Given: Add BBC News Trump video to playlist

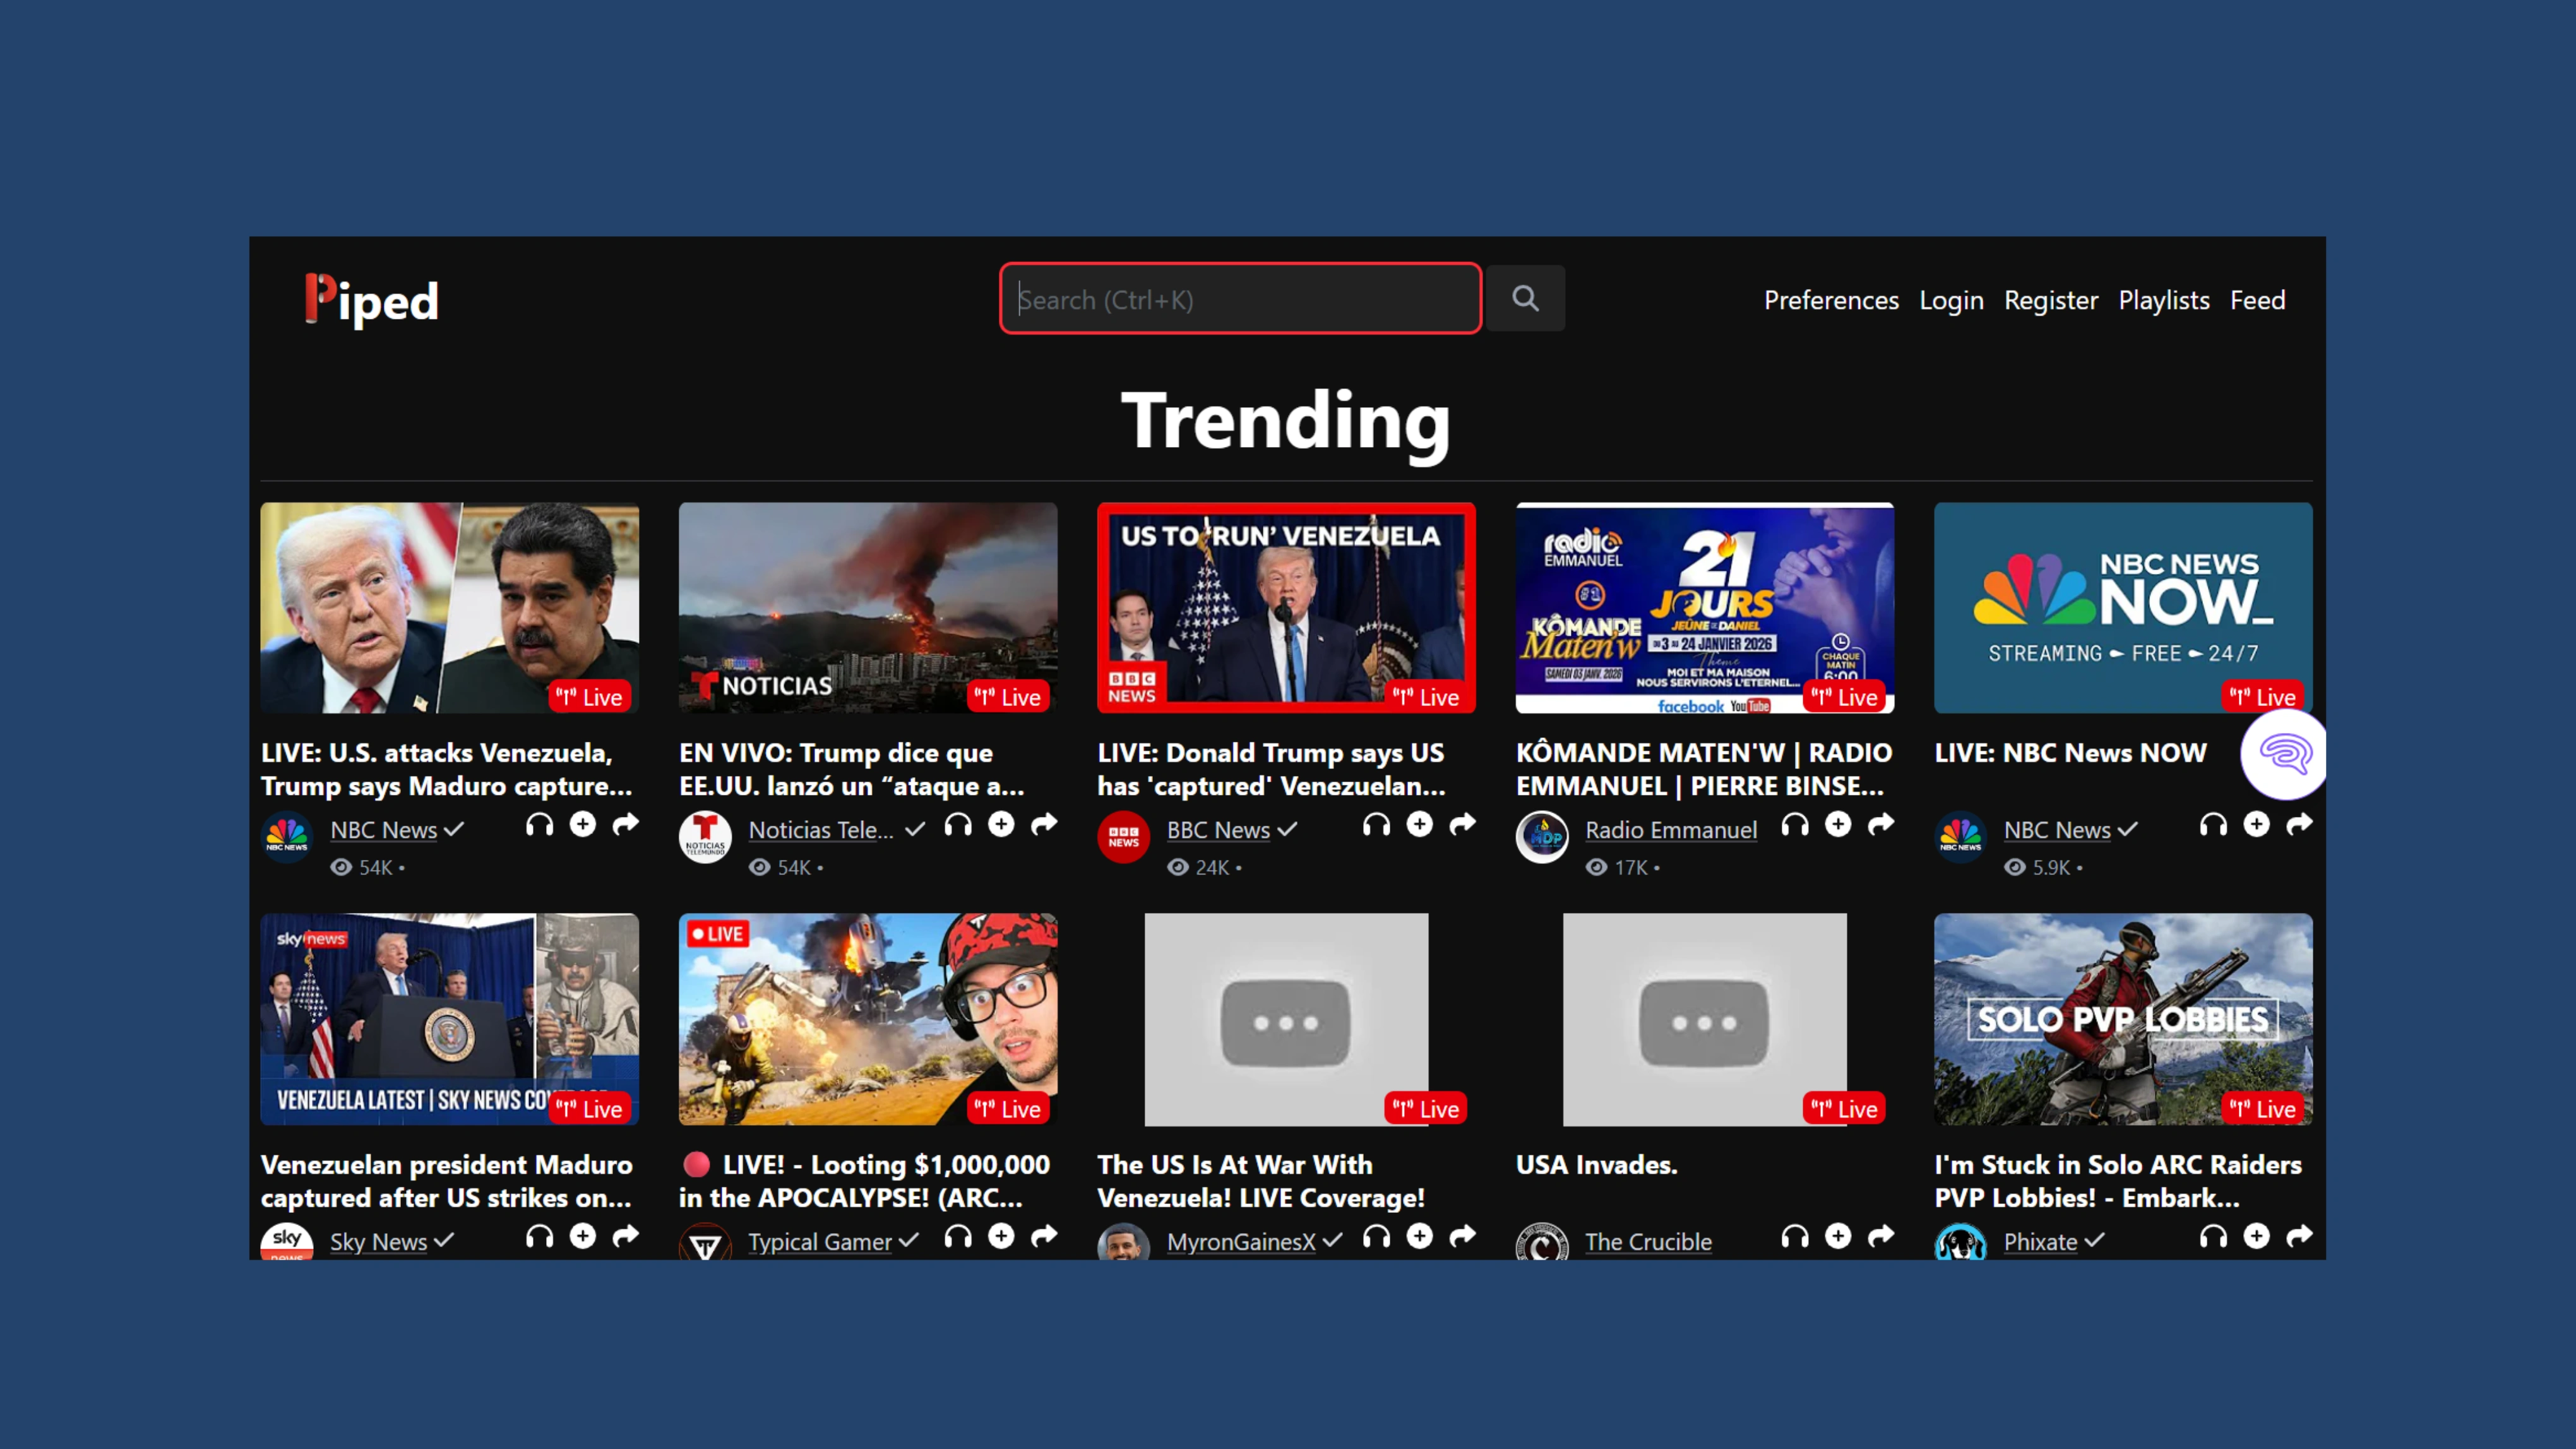Looking at the screenshot, I should pyautogui.click(x=1420, y=824).
